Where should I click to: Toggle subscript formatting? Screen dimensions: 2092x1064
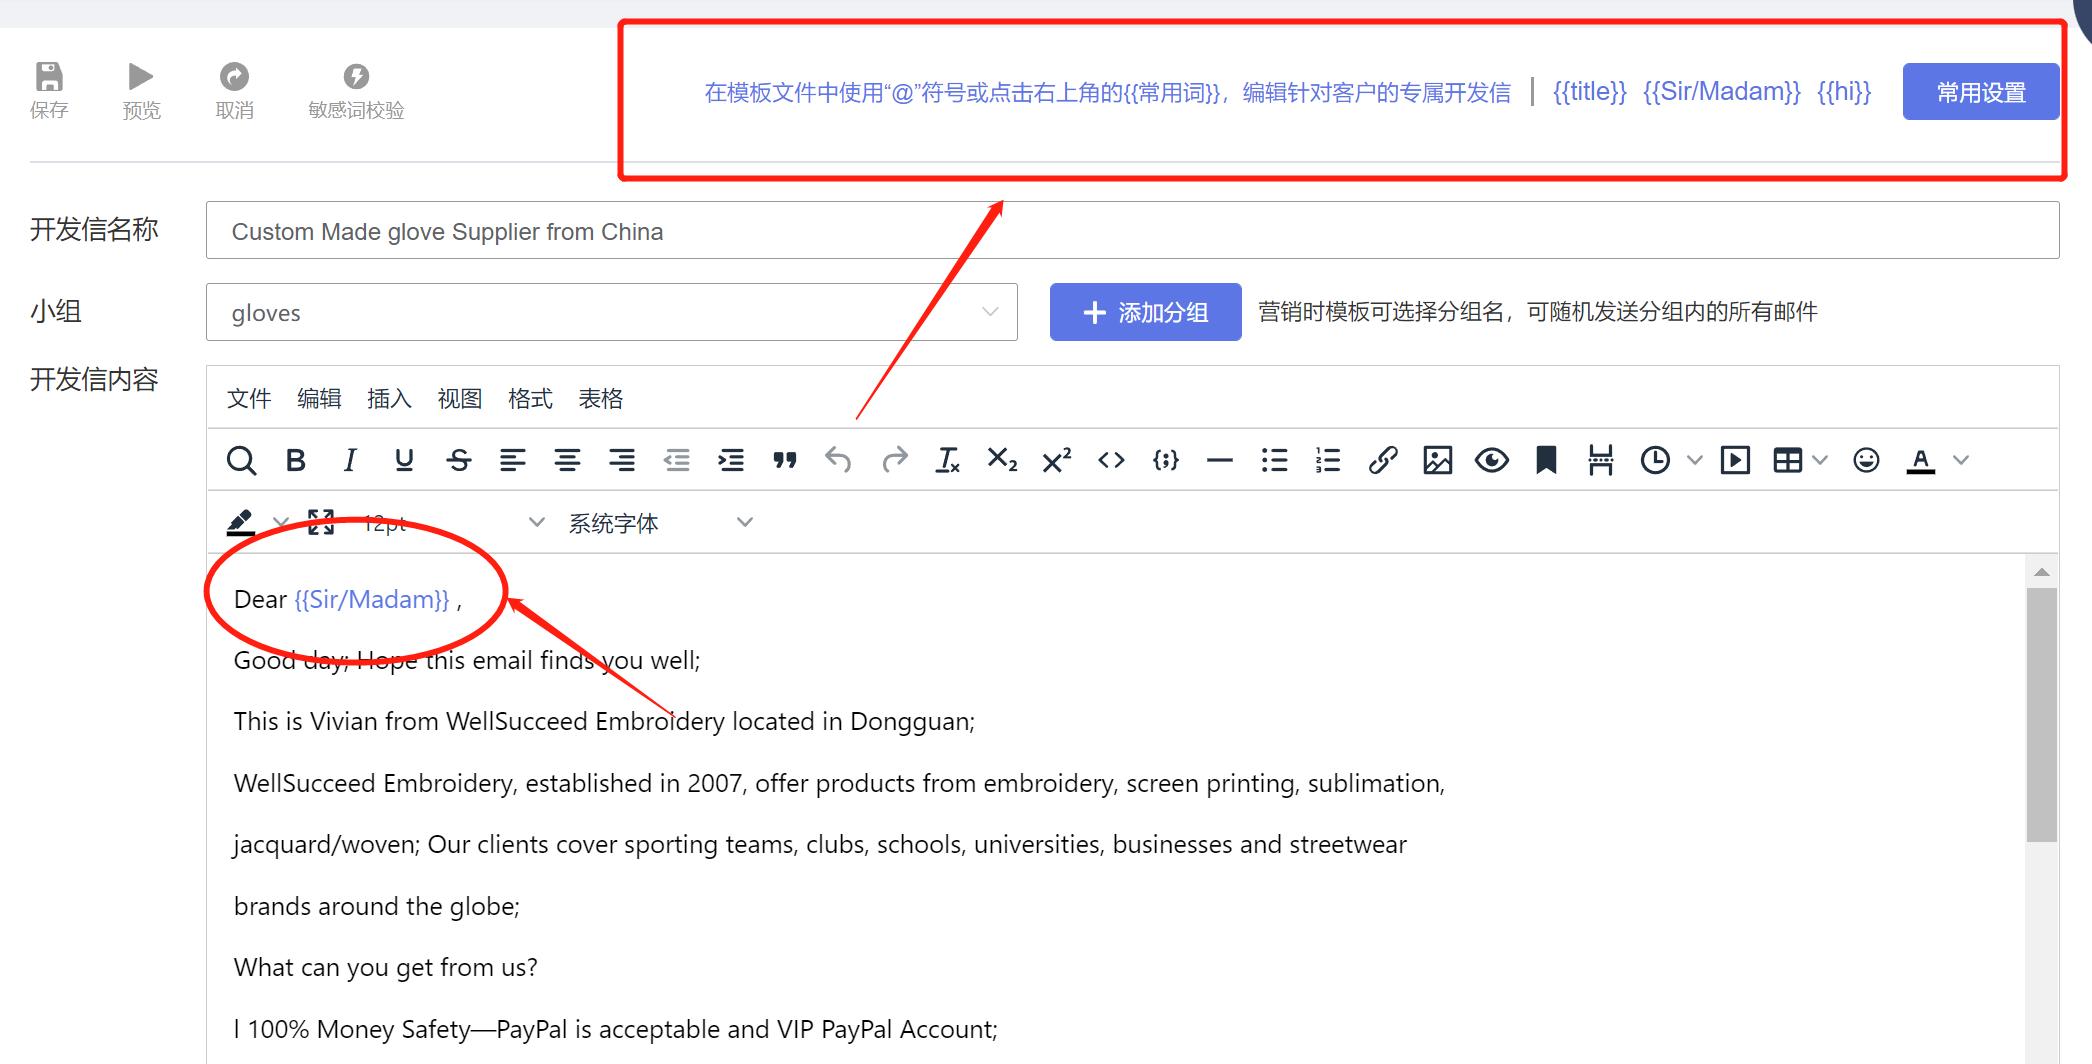pyautogui.click(x=1001, y=460)
